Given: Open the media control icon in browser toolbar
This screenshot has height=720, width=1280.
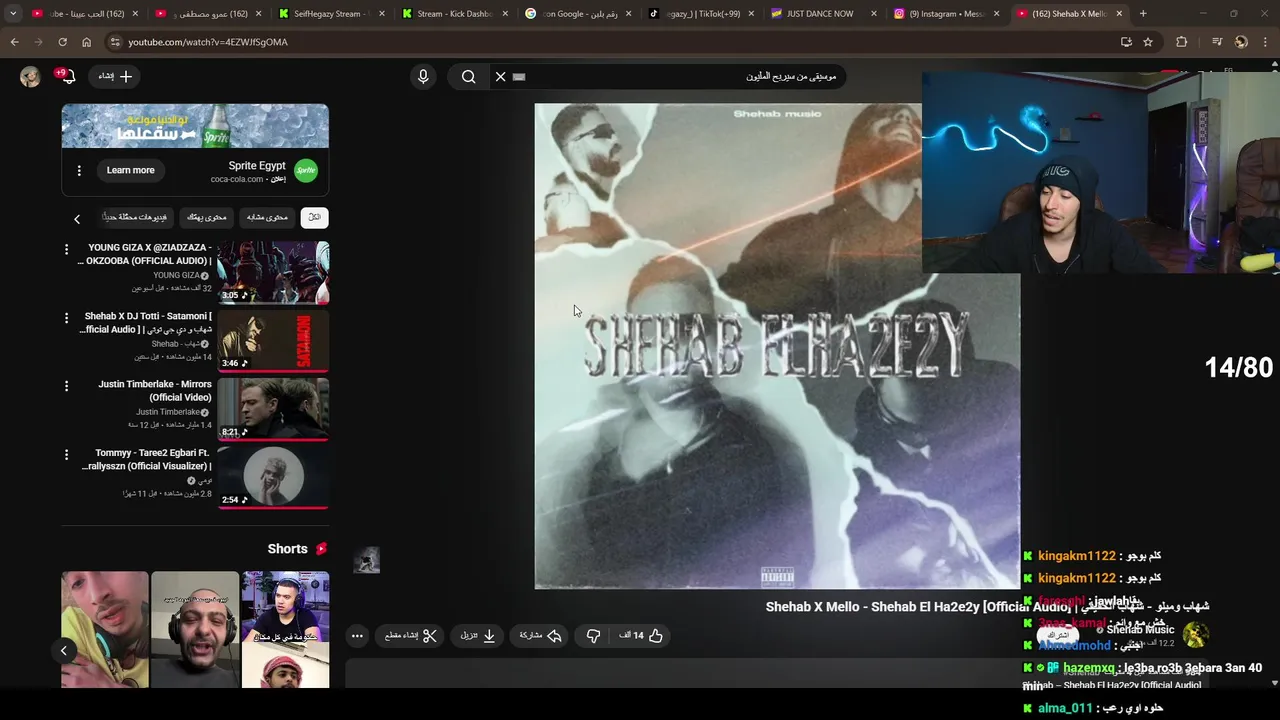Looking at the screenshot, I should [1217, 42].
